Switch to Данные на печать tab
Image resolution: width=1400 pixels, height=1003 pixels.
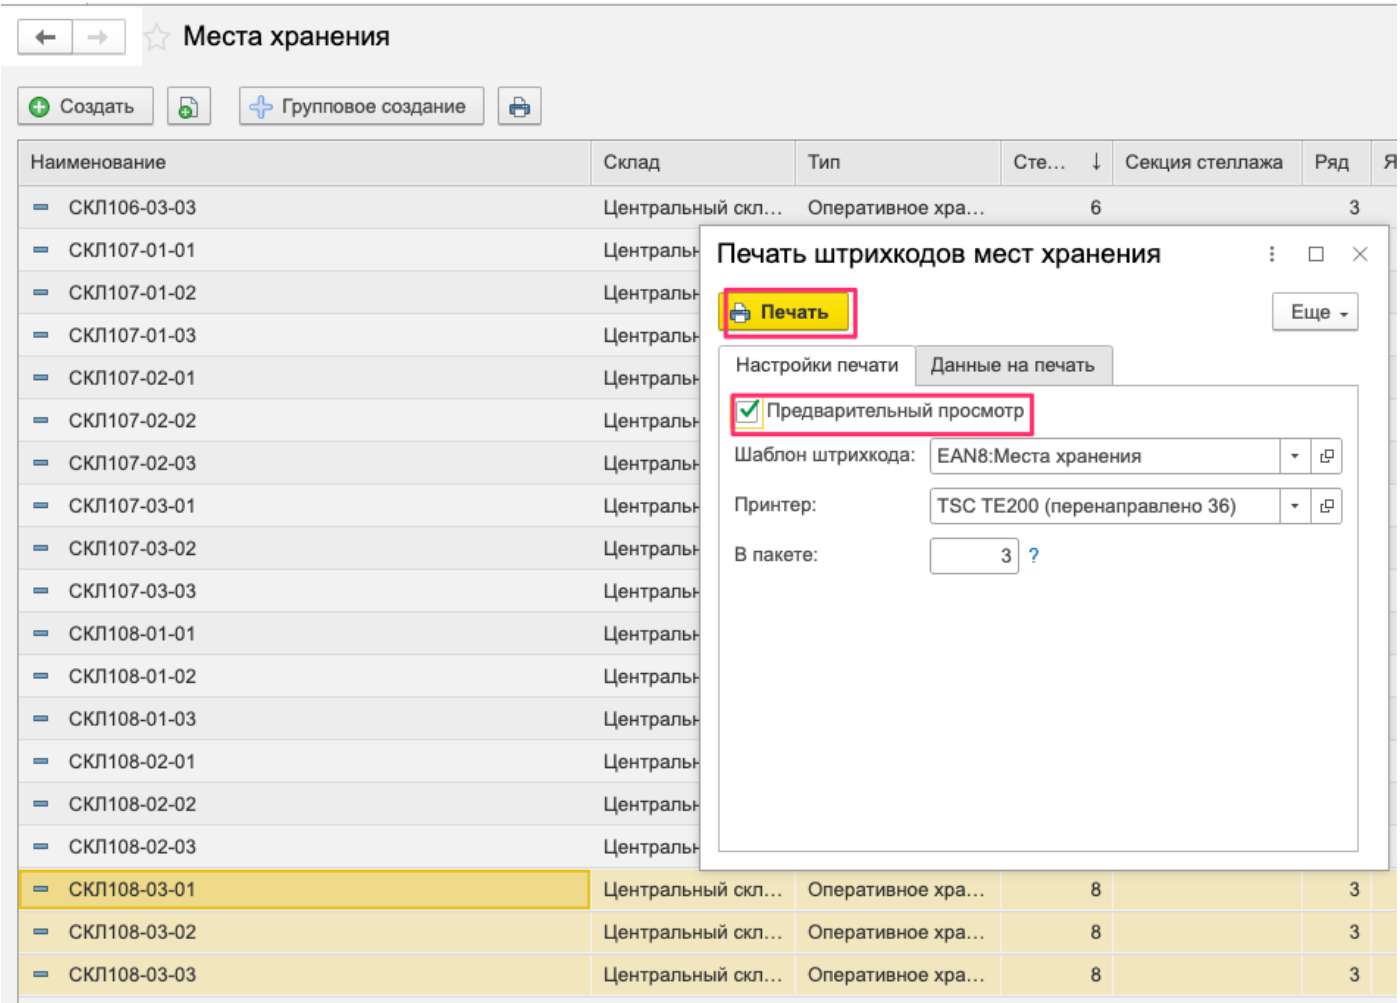[1012, 365]
